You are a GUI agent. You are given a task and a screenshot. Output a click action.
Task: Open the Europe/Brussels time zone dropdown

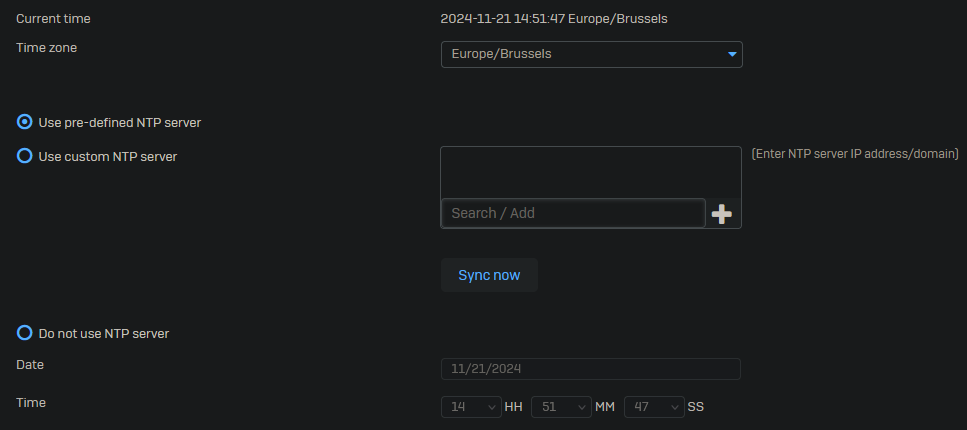pos(590,54)
